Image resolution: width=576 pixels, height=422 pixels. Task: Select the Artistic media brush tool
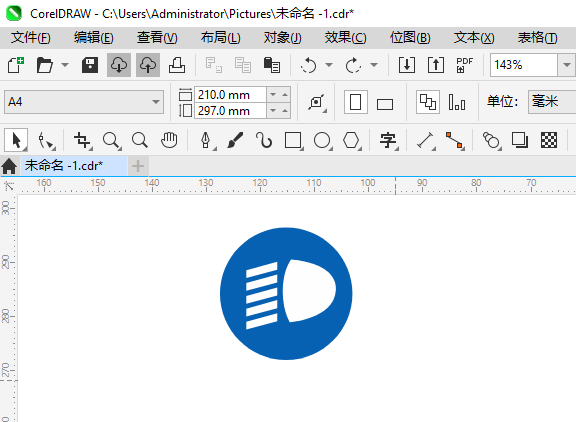[x=235, y=140]
